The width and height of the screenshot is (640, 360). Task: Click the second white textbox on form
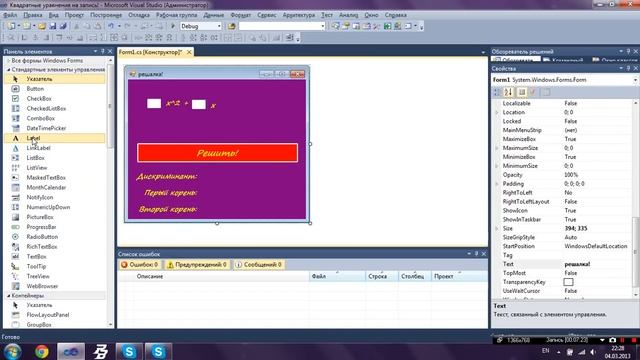pos(199,104)
